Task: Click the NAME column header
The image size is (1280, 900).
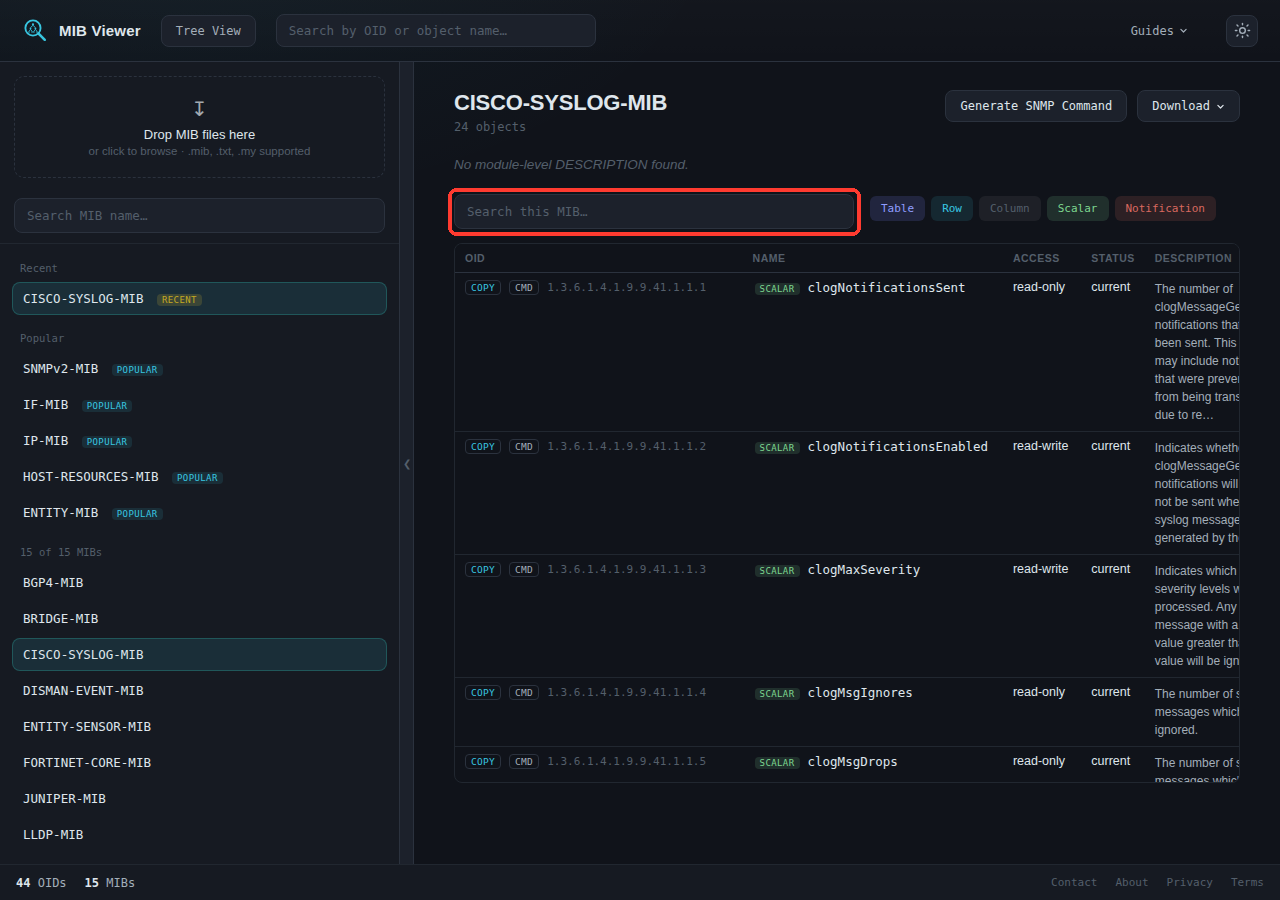Action: click(x=769, y=258)
